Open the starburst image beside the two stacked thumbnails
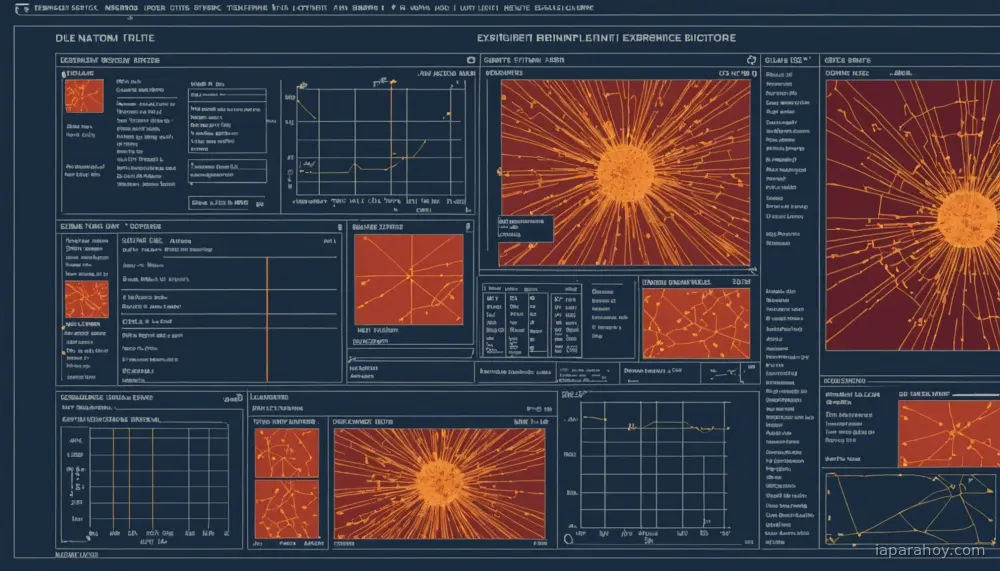This screenshot has width=1000, height=571. 440,484
